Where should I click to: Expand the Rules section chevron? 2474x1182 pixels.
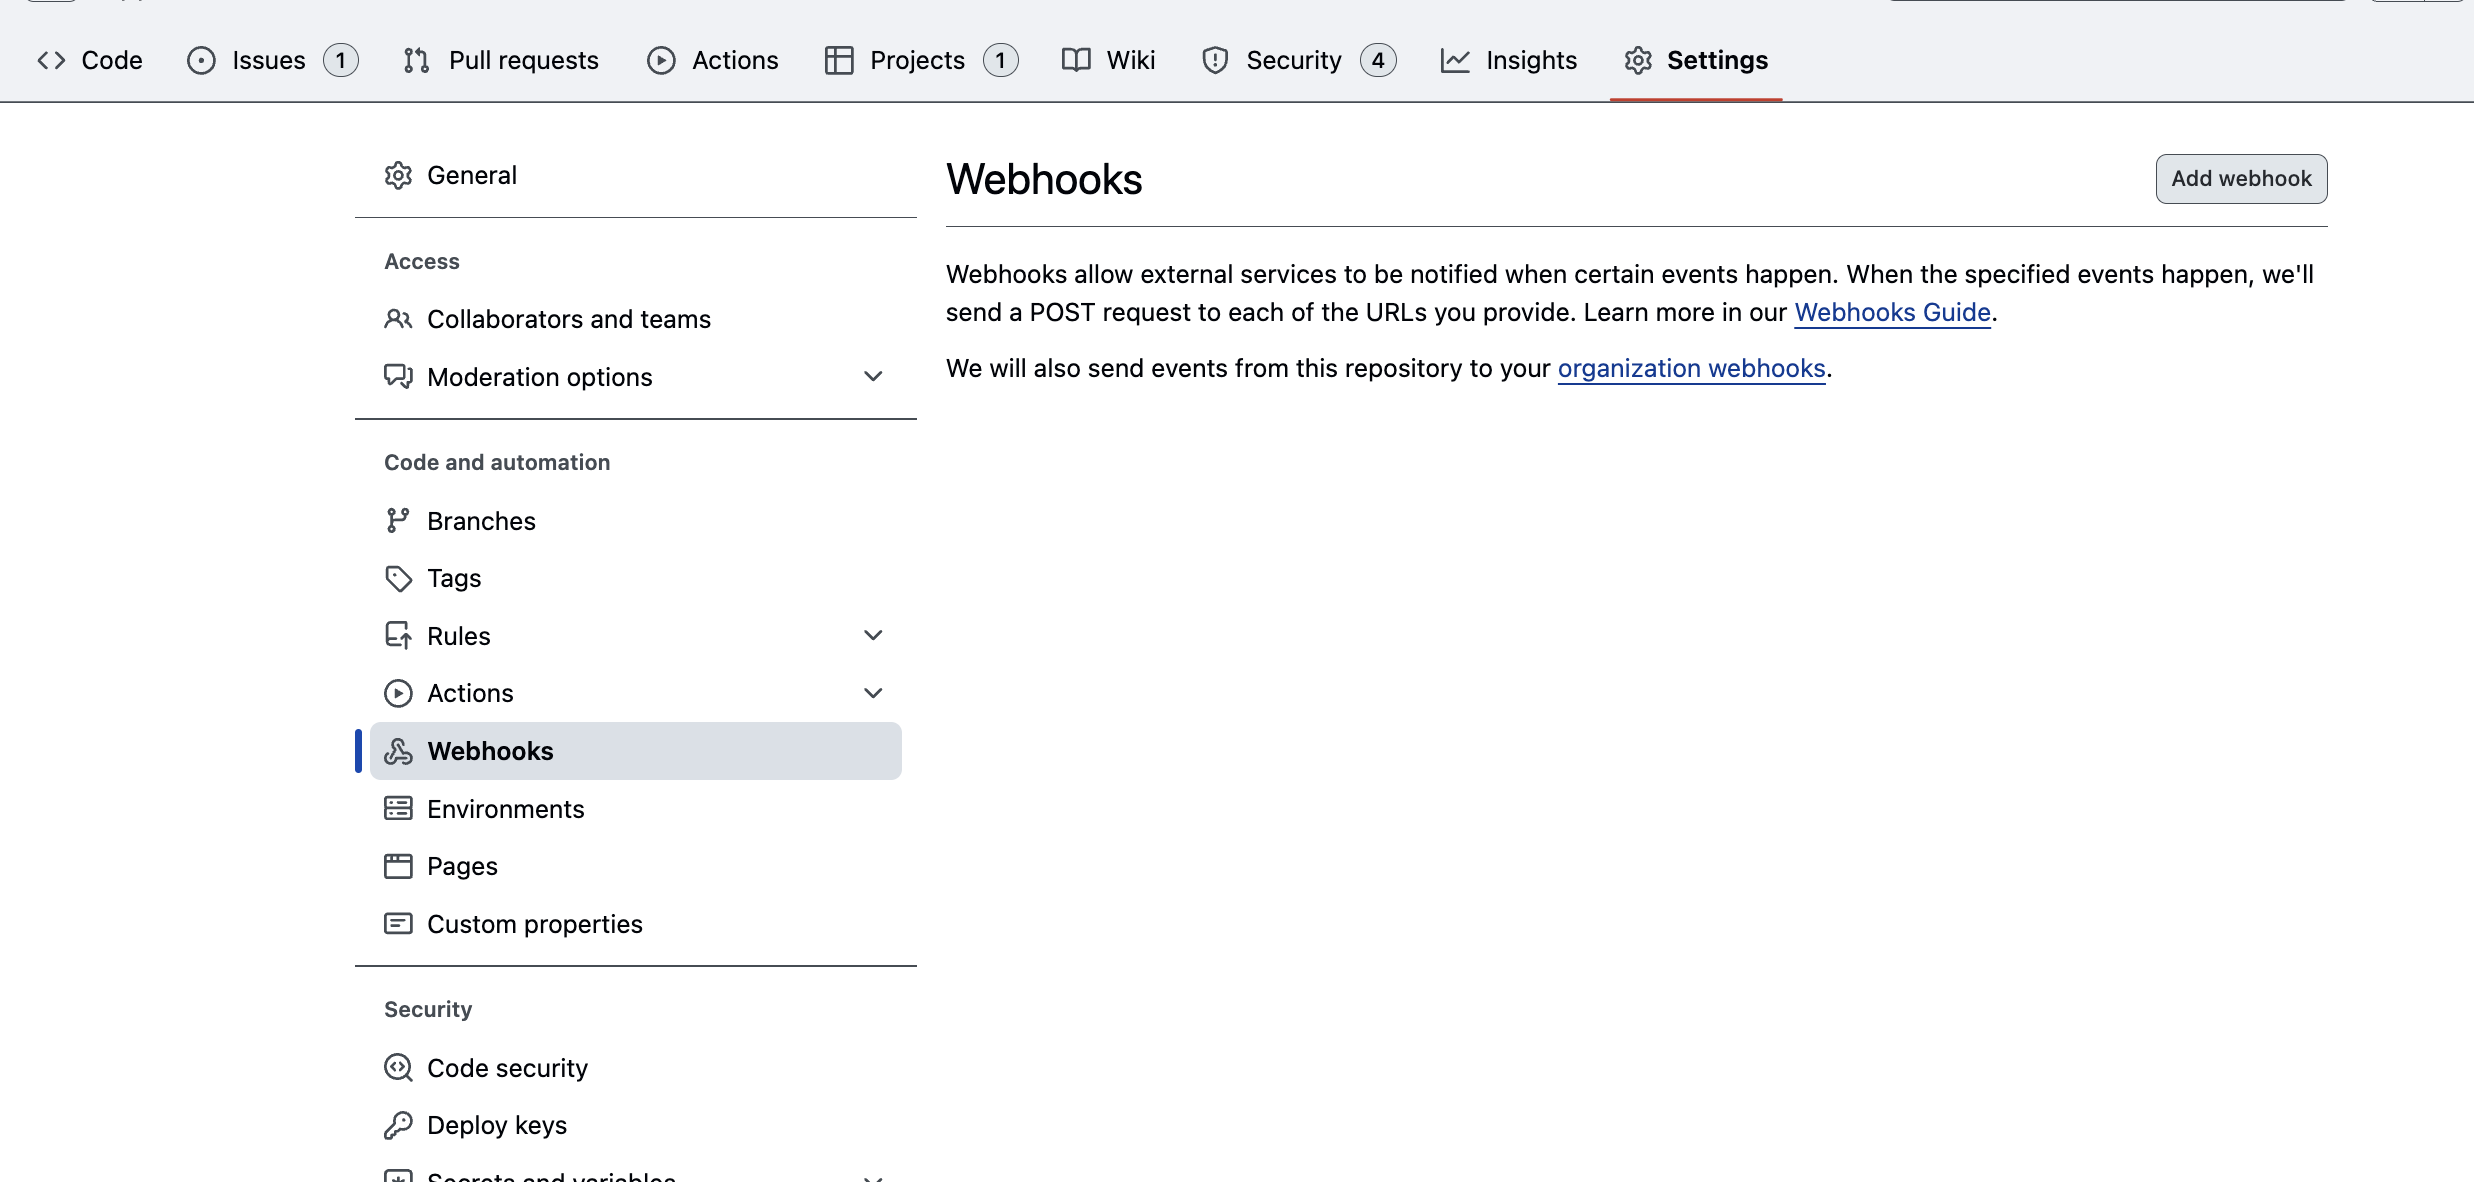tap(873, 635)
